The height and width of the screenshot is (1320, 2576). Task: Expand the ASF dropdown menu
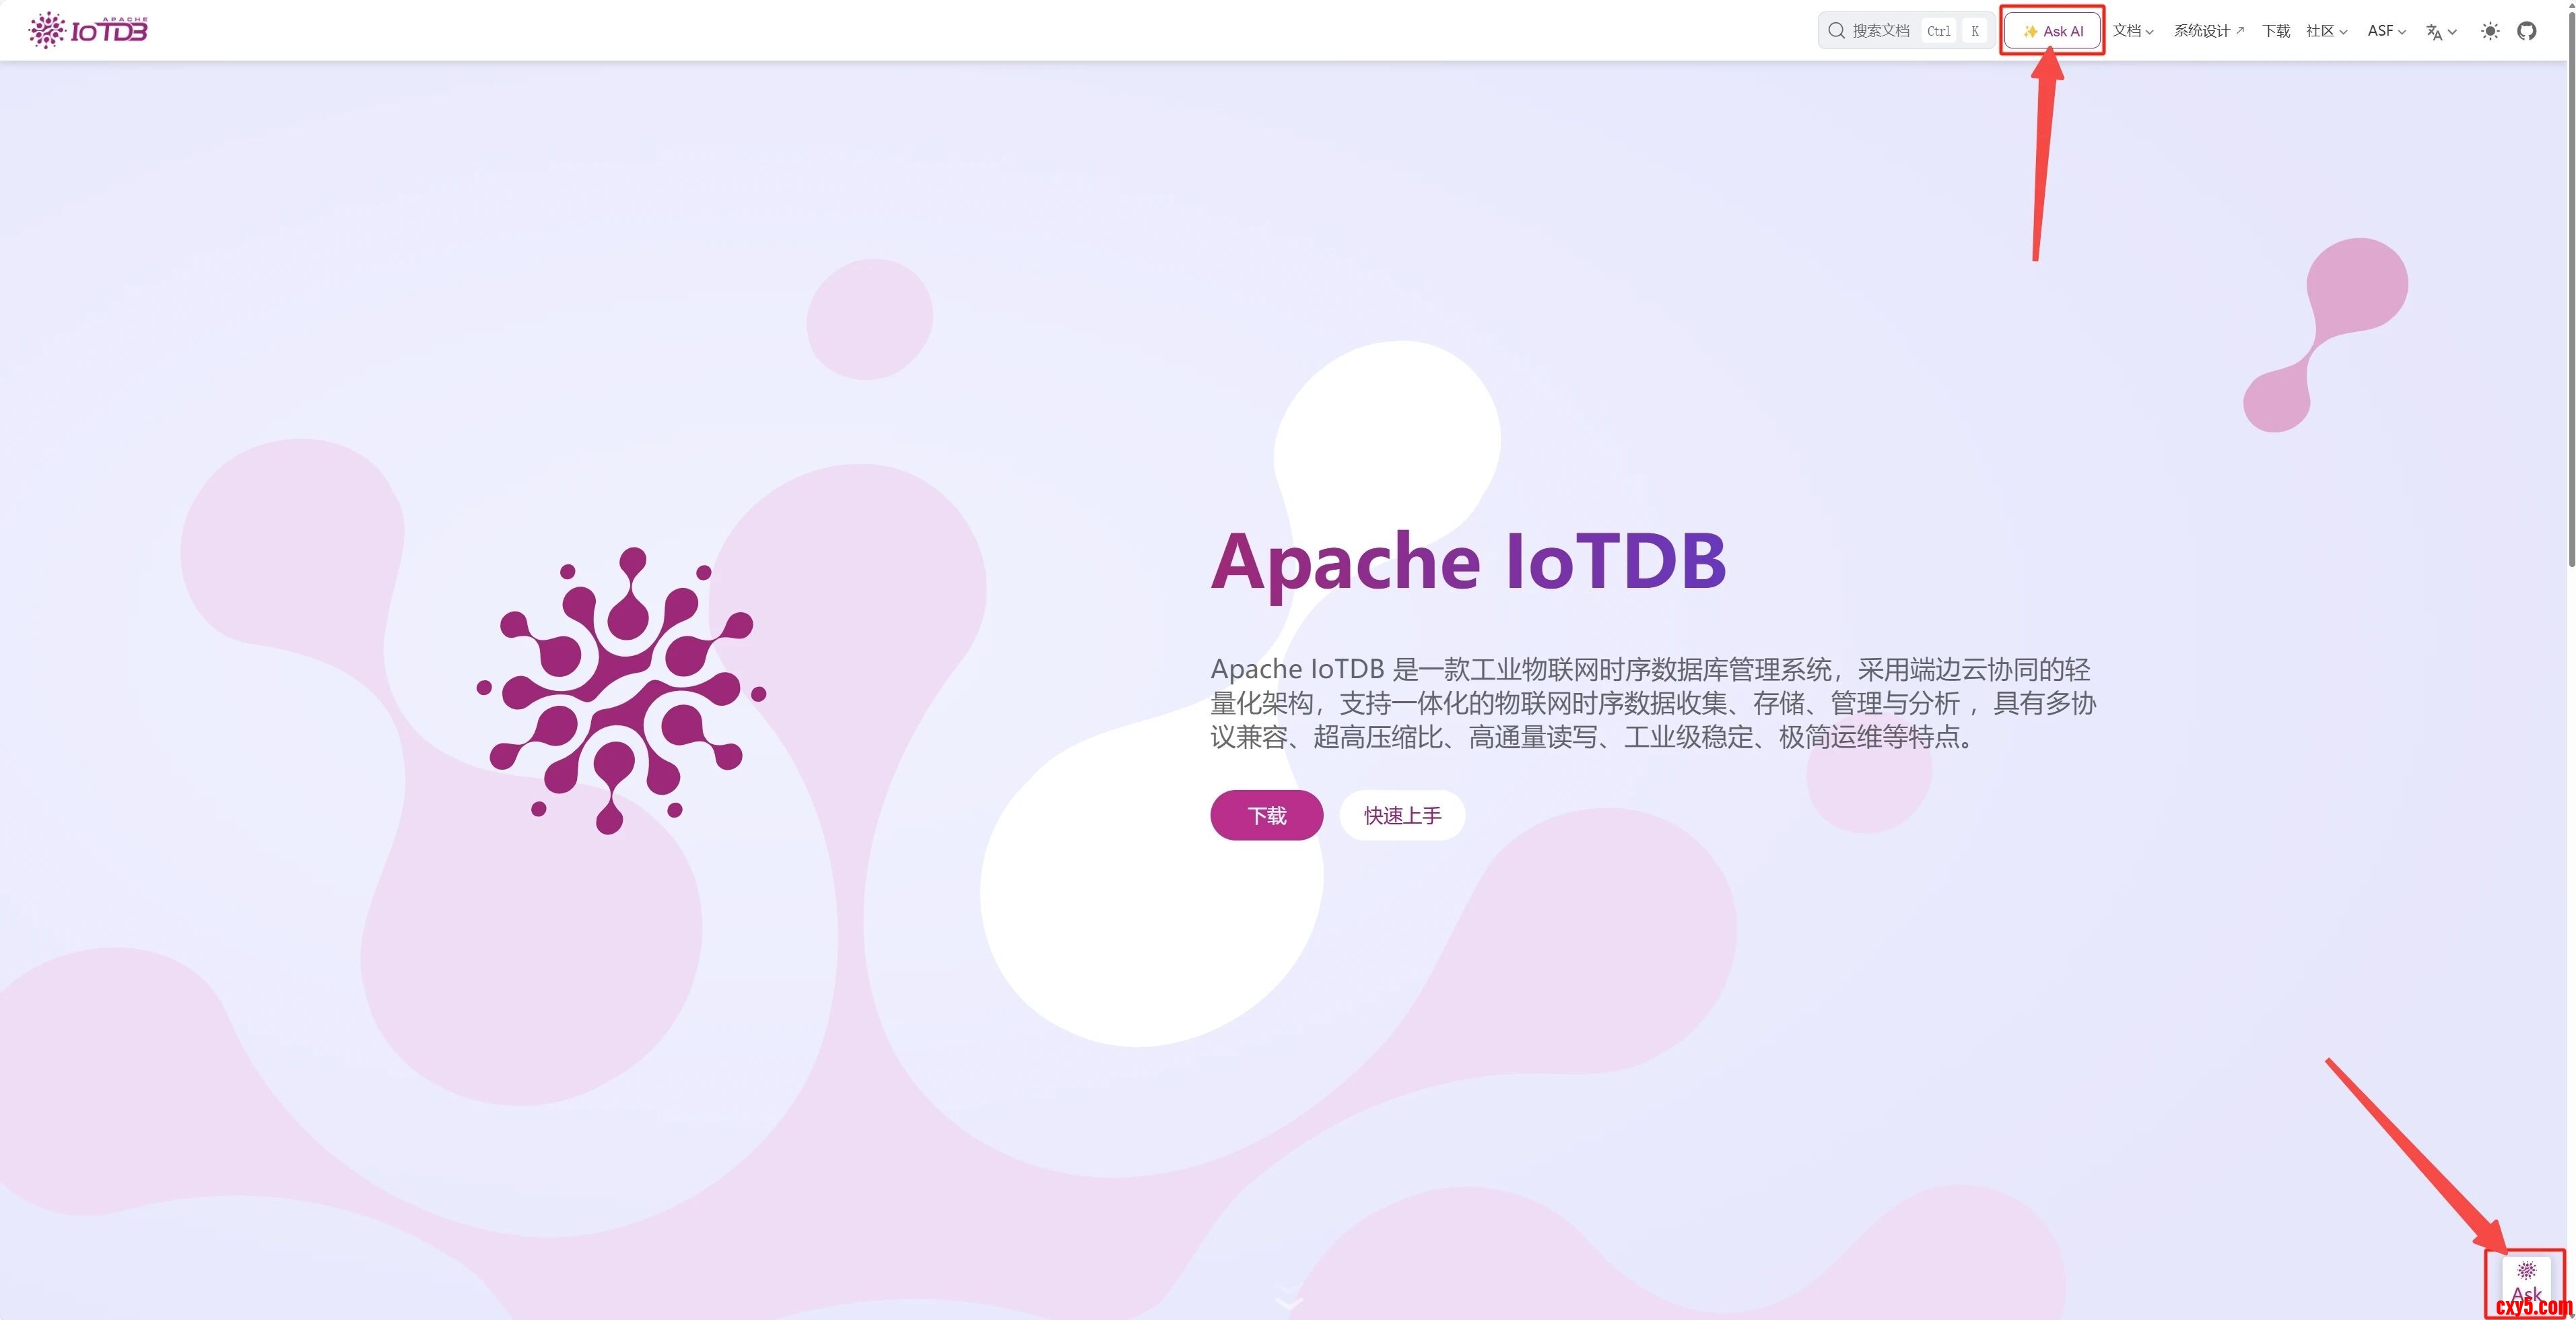(x=2386, y=31)
